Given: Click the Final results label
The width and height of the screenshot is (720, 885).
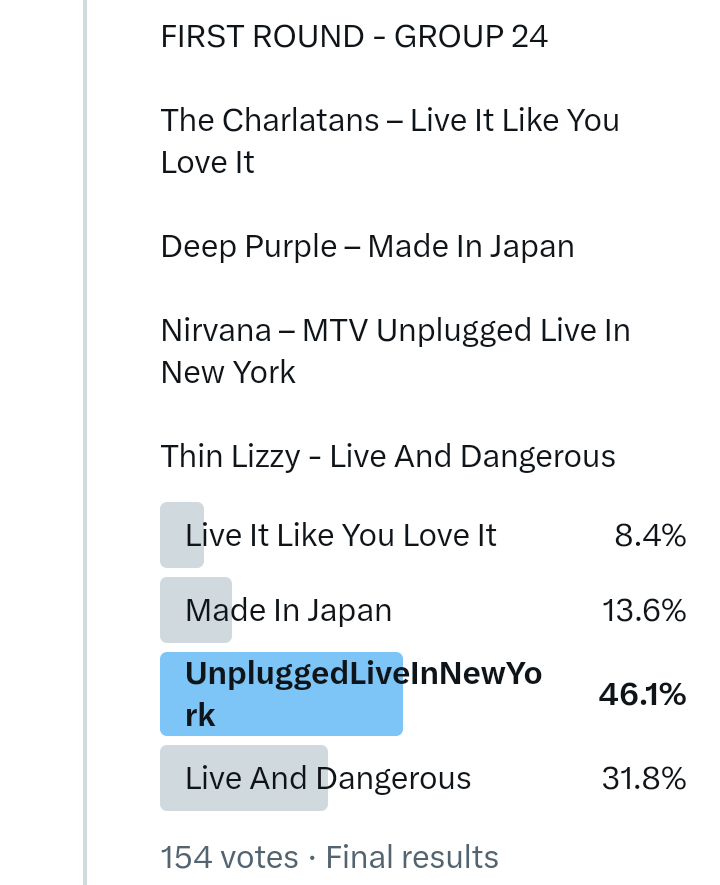Looking at the screenshot, I should (x=412, y=857).
